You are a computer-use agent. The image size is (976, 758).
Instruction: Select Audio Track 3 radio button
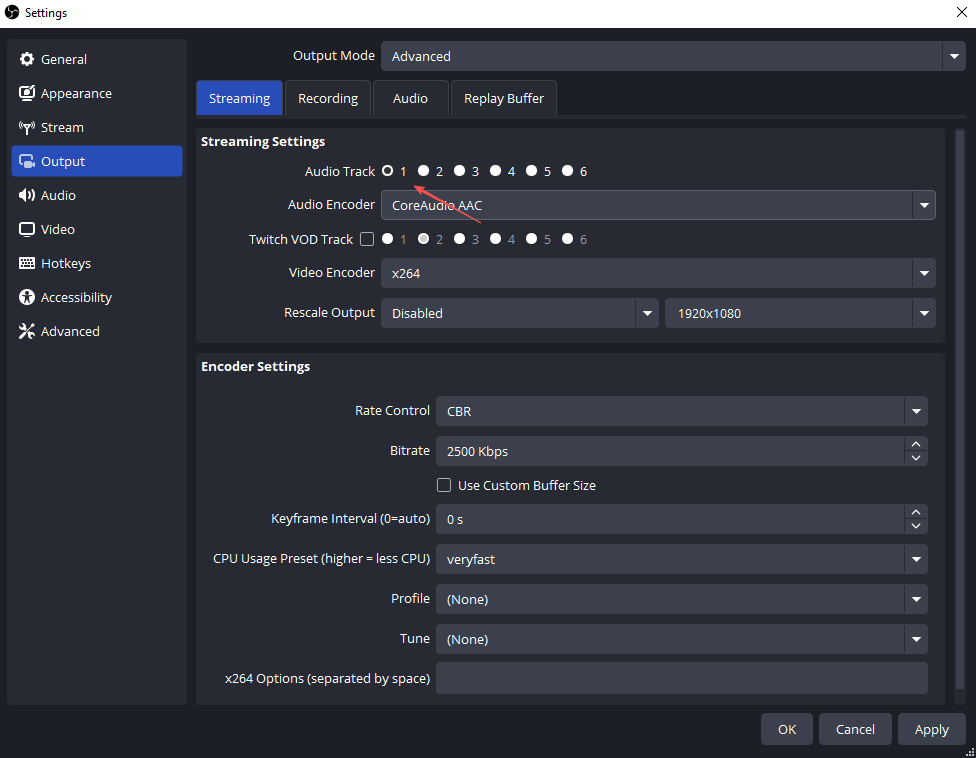459,171
